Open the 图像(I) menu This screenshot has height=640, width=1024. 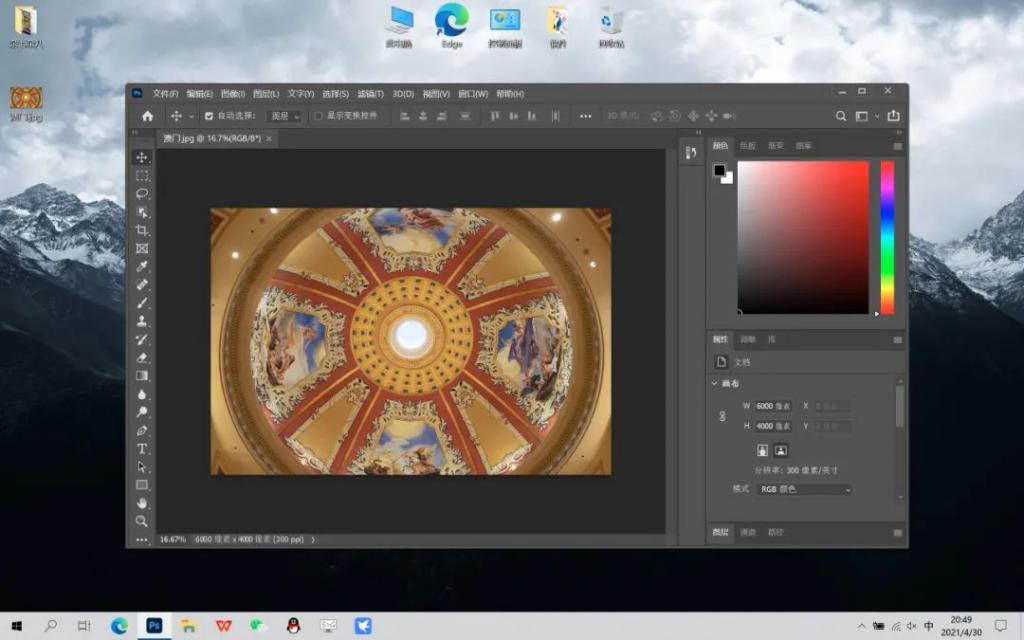pos(232,94)
